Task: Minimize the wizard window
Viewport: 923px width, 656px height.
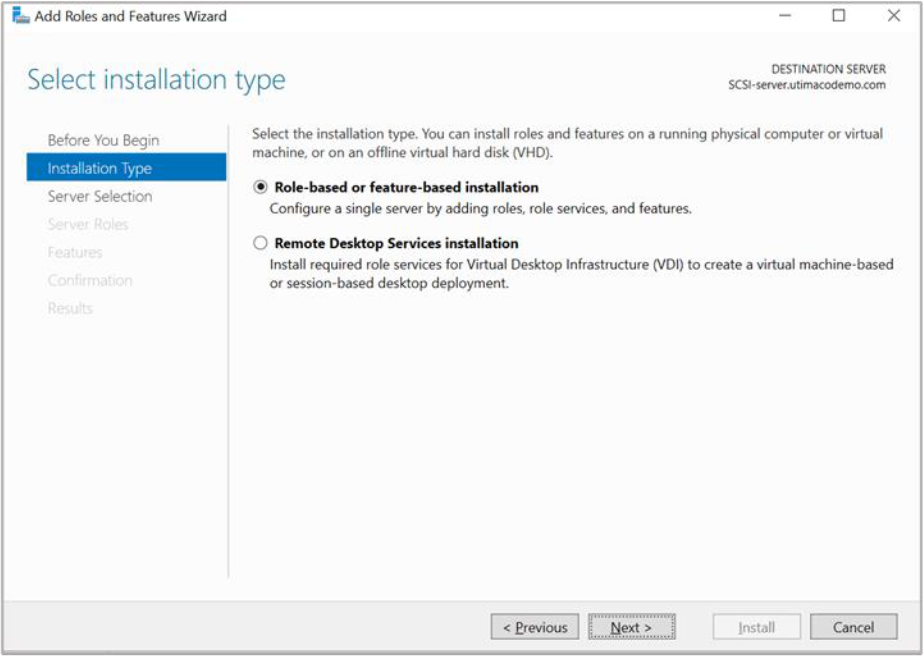Action: [x=784, y=16]
